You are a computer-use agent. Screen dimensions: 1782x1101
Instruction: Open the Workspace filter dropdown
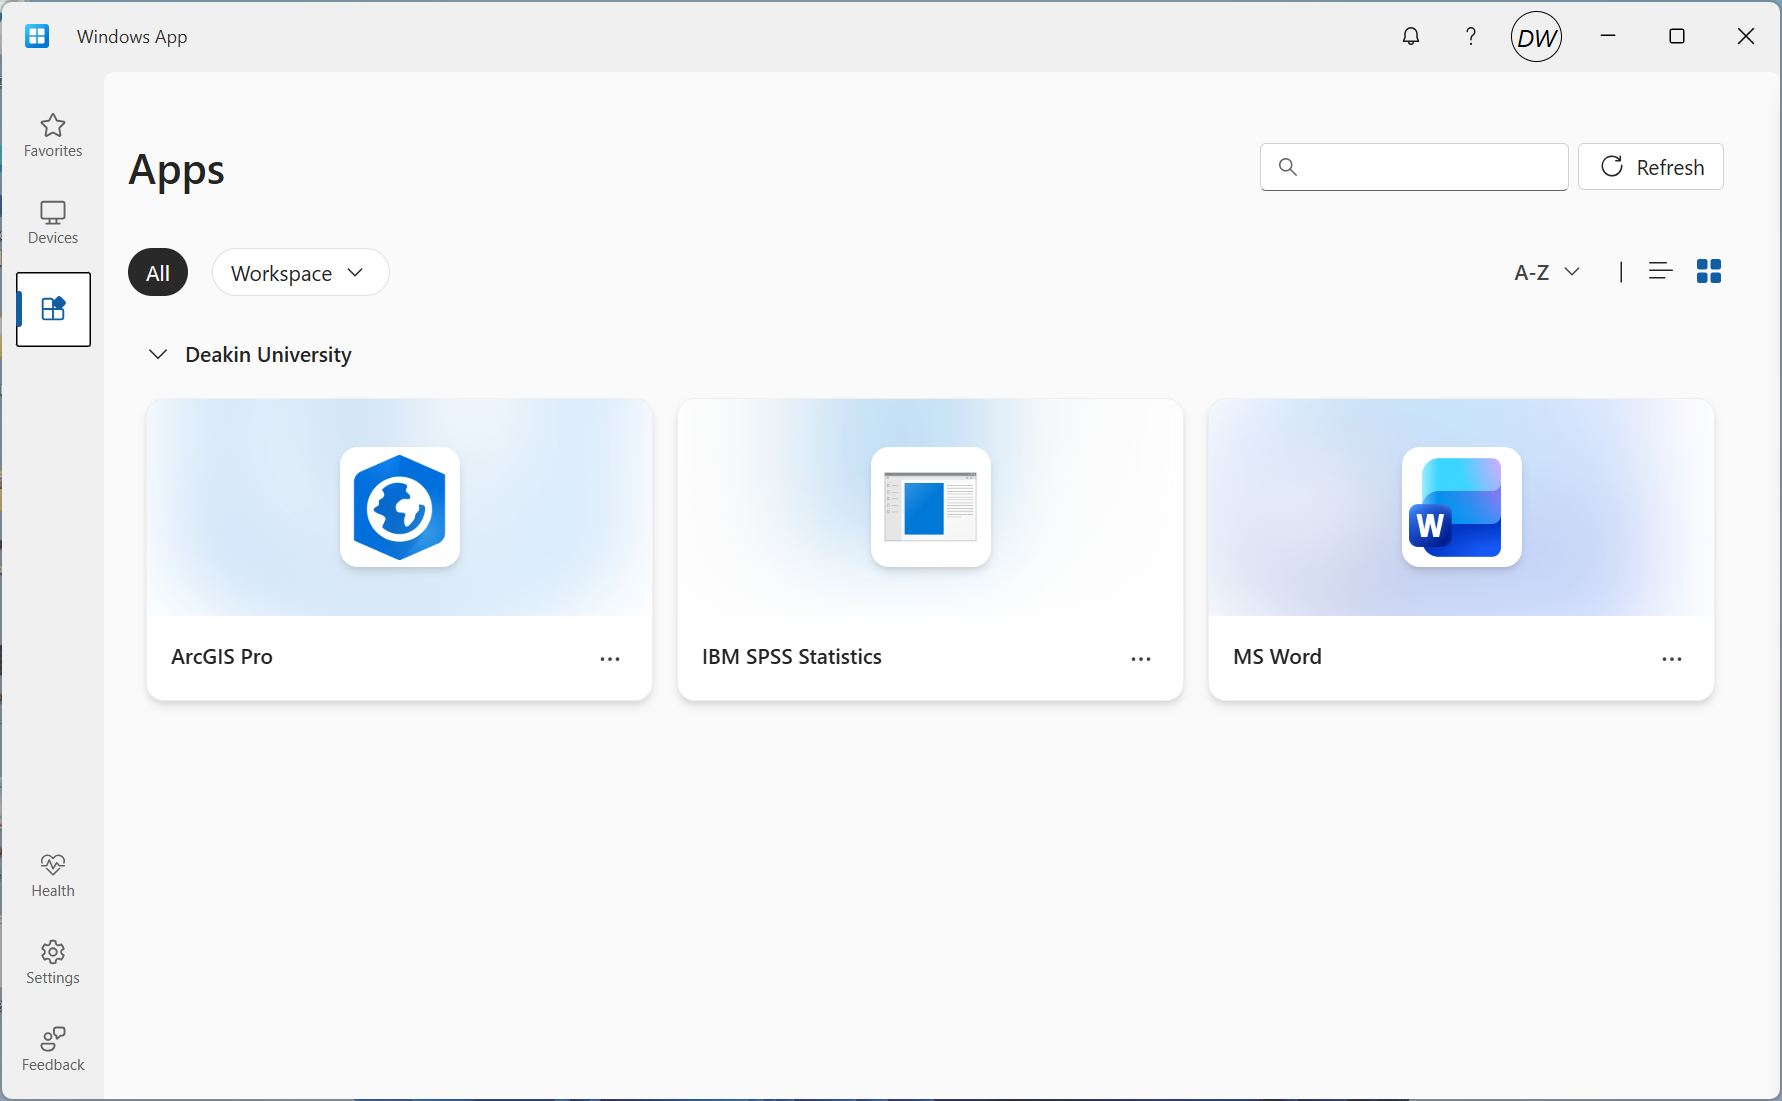(300, 271)
